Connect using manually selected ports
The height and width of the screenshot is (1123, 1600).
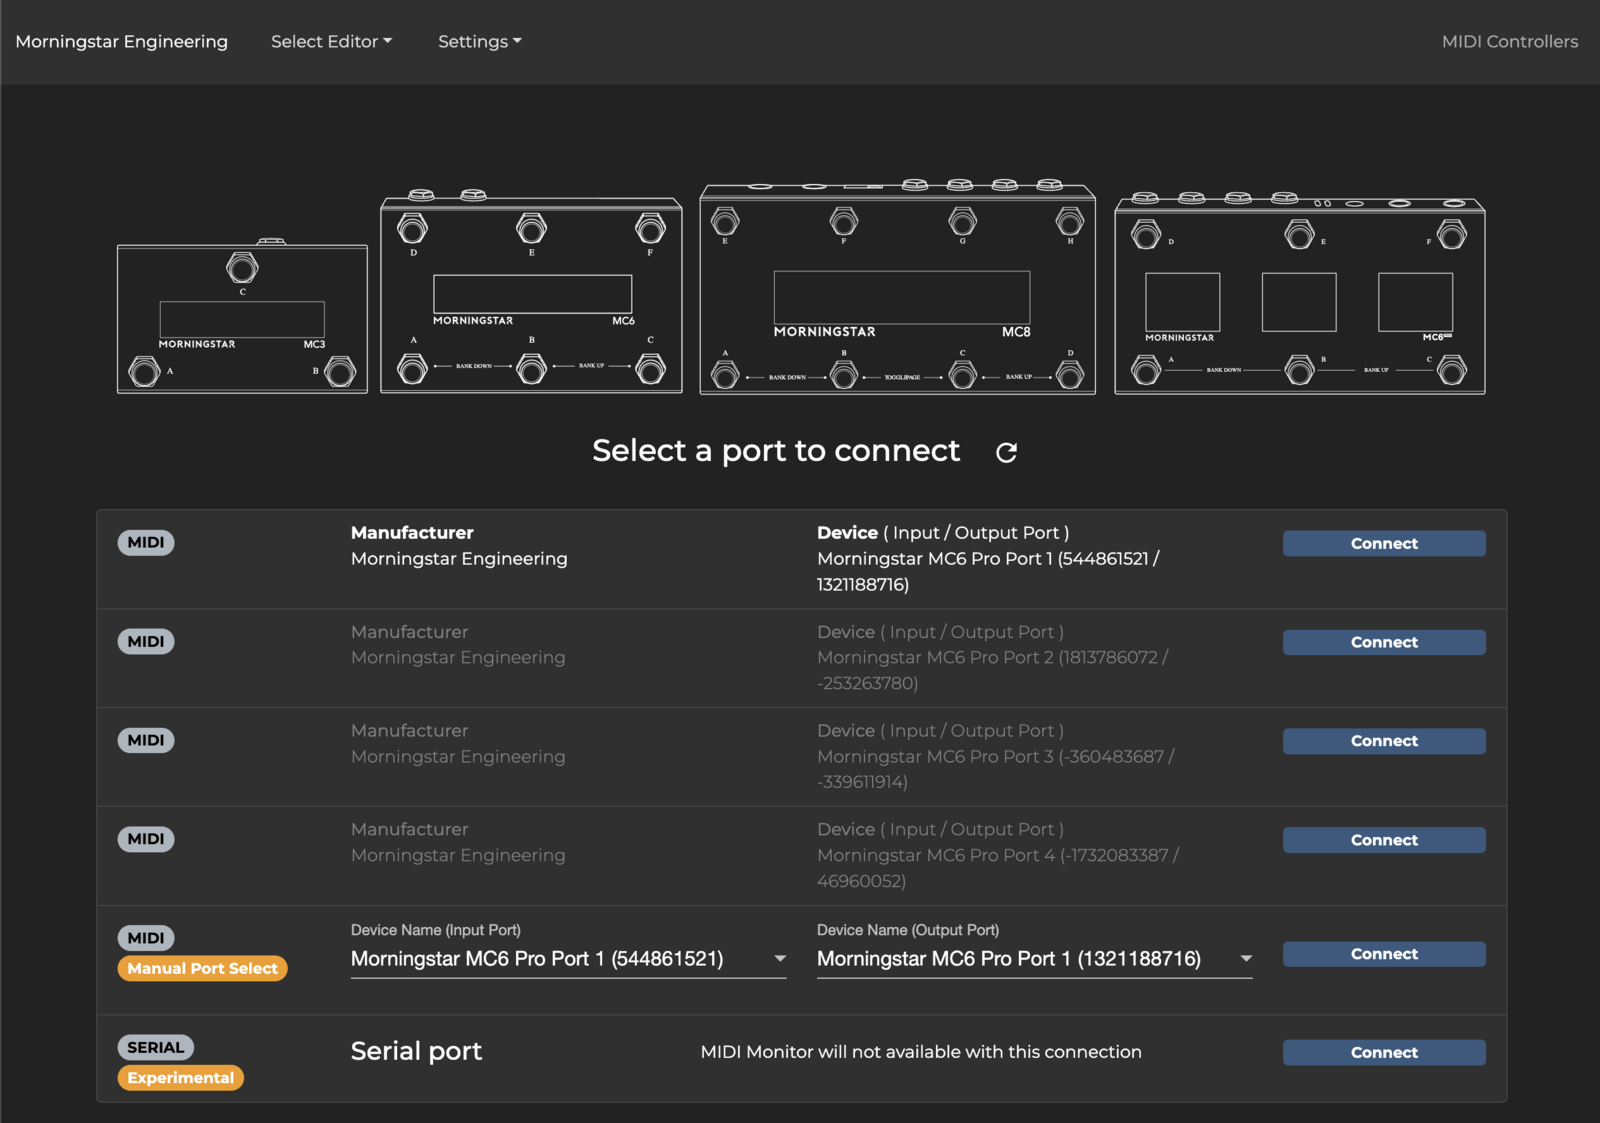pyautogui.click(x=1383, y=954)
